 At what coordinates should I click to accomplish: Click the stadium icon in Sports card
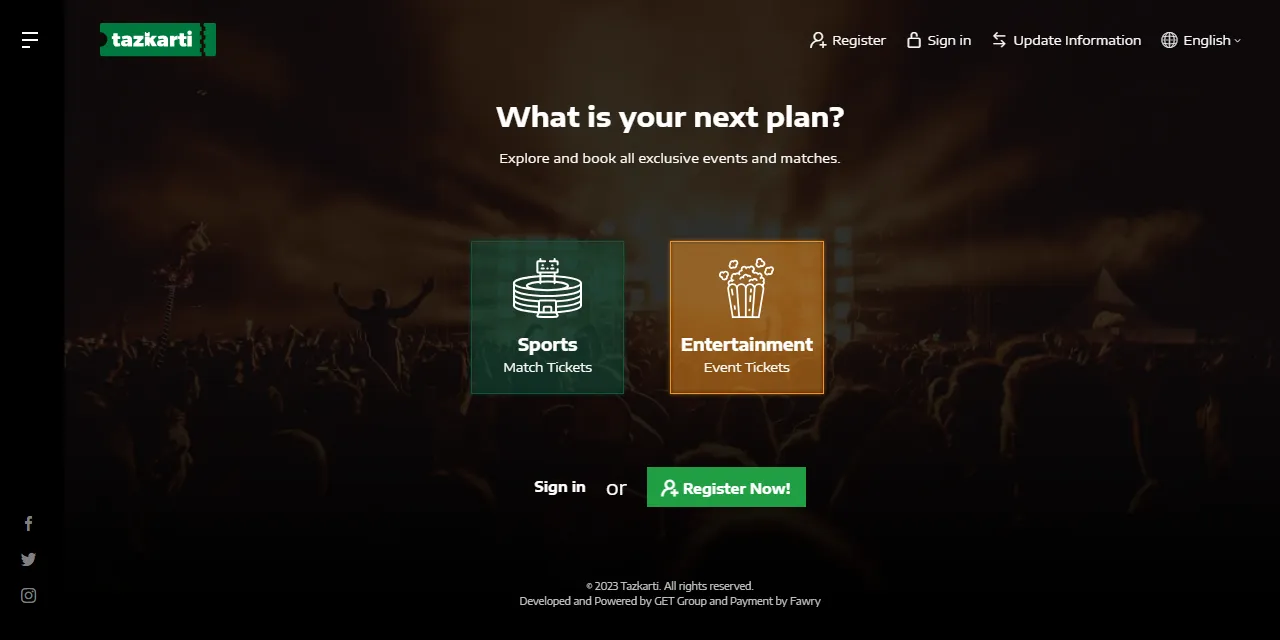547,288
